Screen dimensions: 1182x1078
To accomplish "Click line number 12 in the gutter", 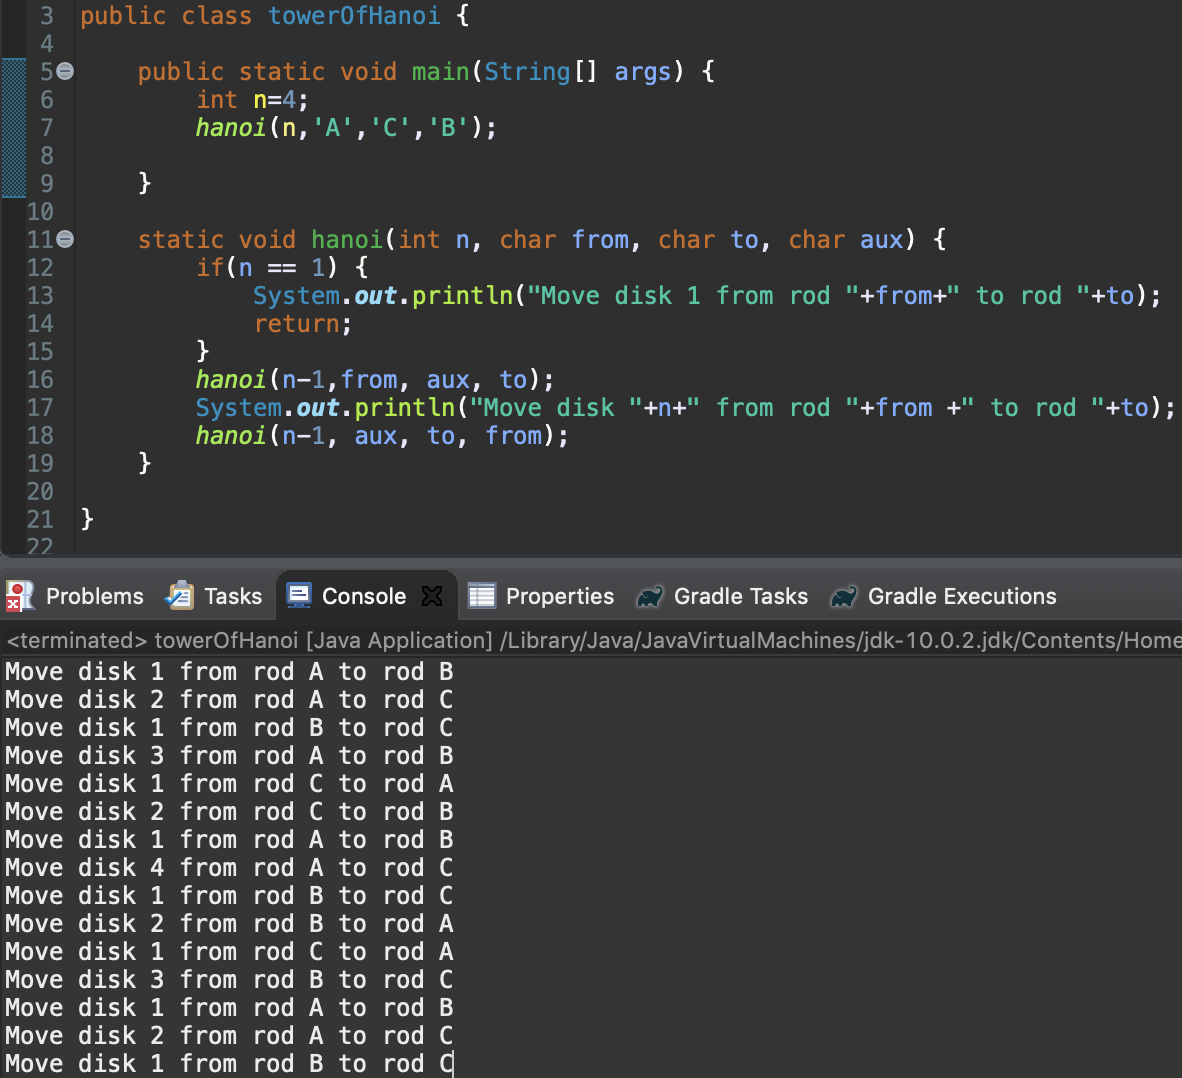I will 41,267.
